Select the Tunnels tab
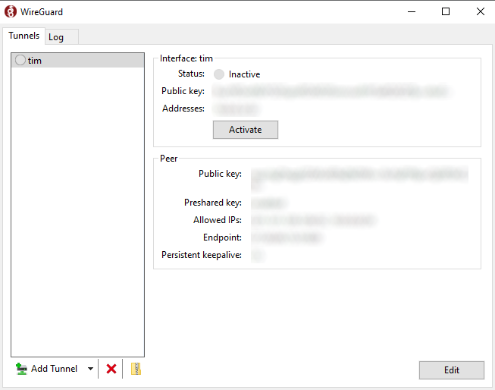 coord(24,36)
